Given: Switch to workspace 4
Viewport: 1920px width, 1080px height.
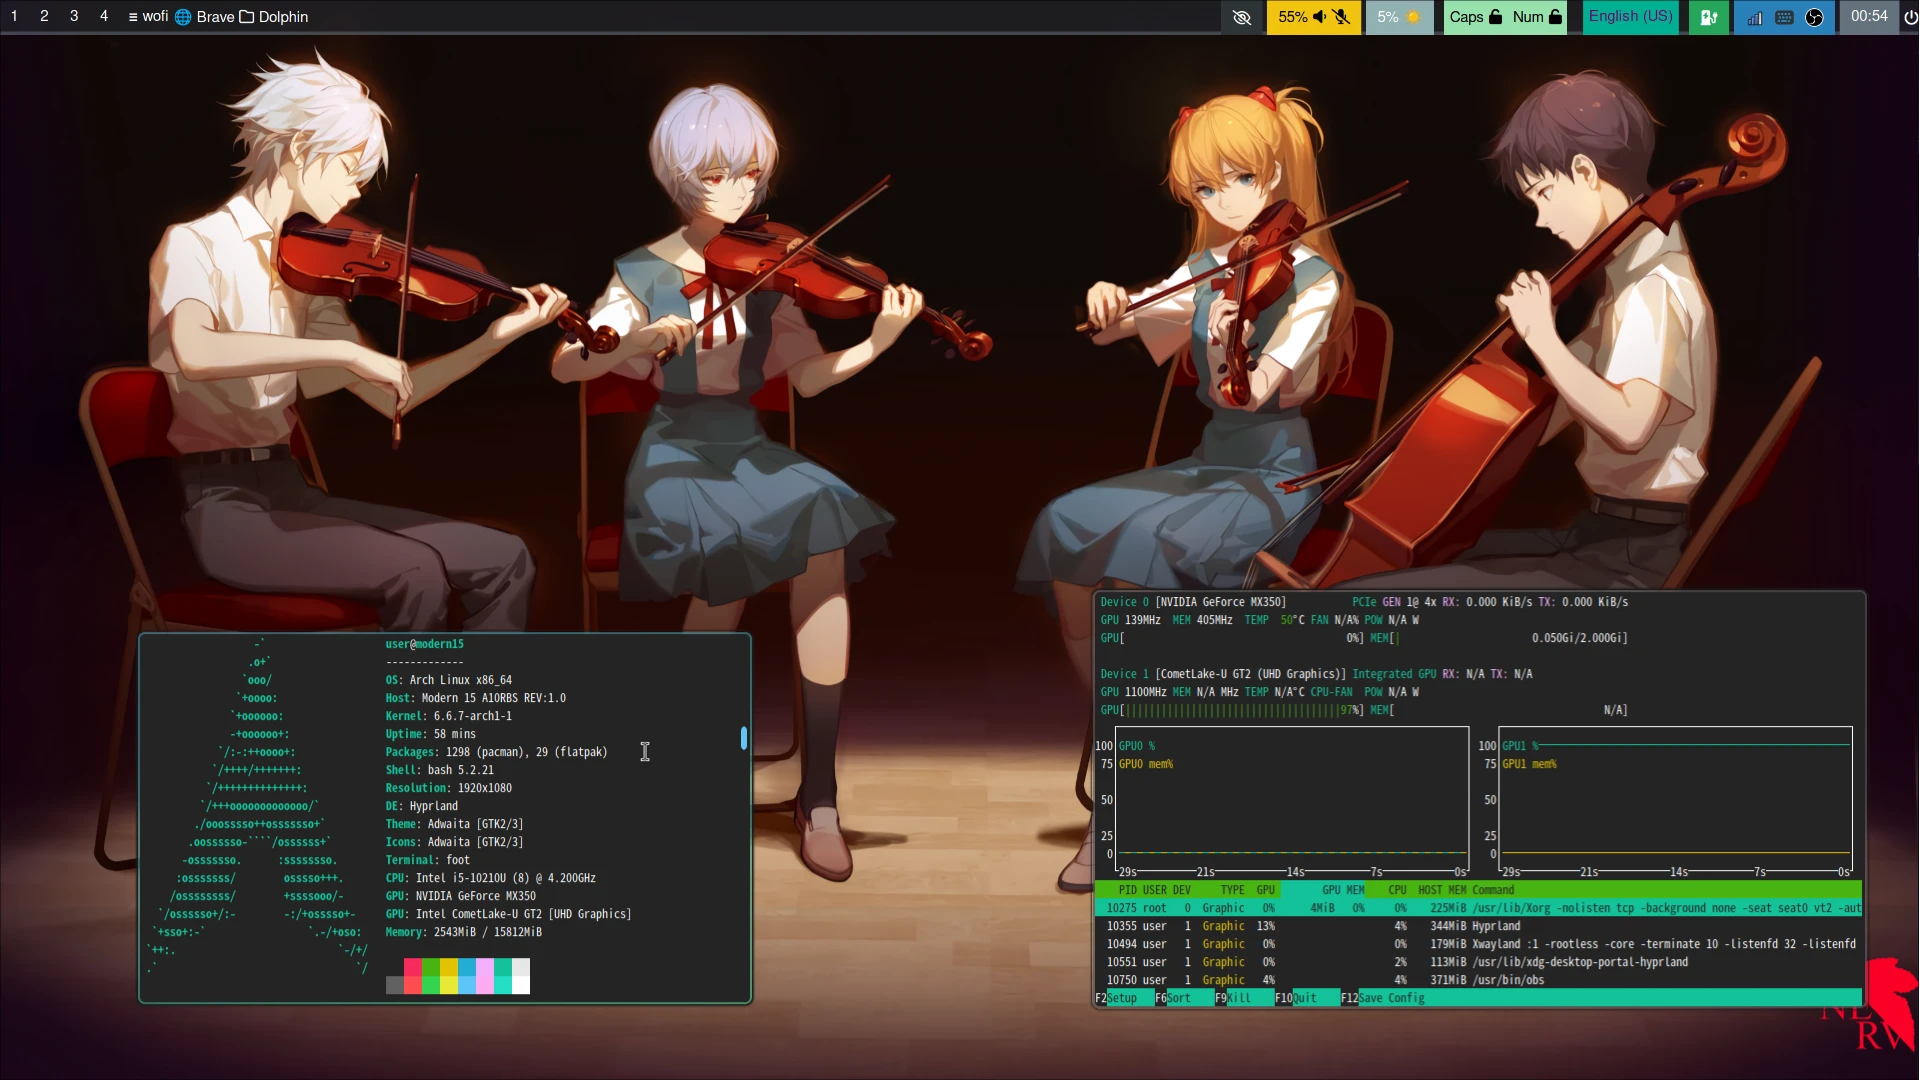Looking at the screenshot, I should (104, 16).
